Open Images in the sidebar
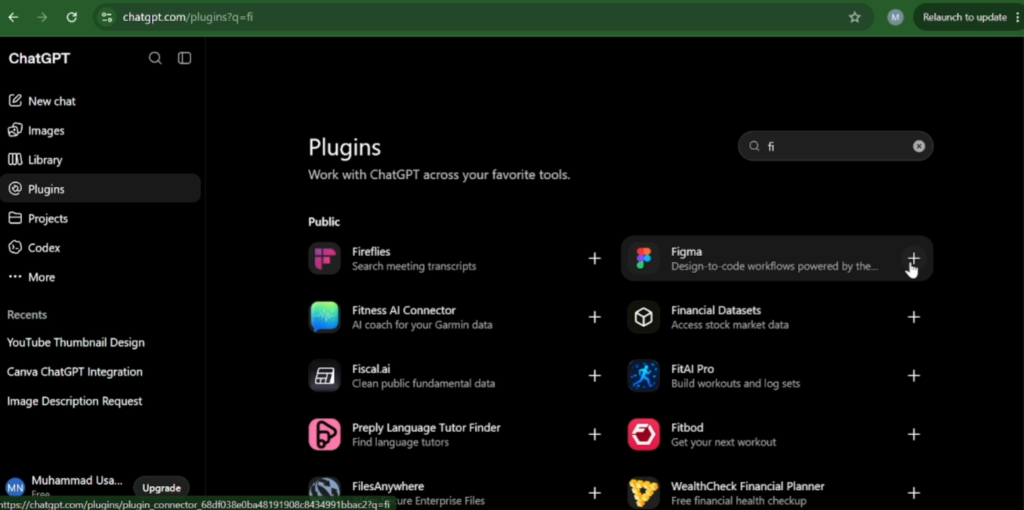The width and height of the screenshot is (1024, 510). click(101, 131)
